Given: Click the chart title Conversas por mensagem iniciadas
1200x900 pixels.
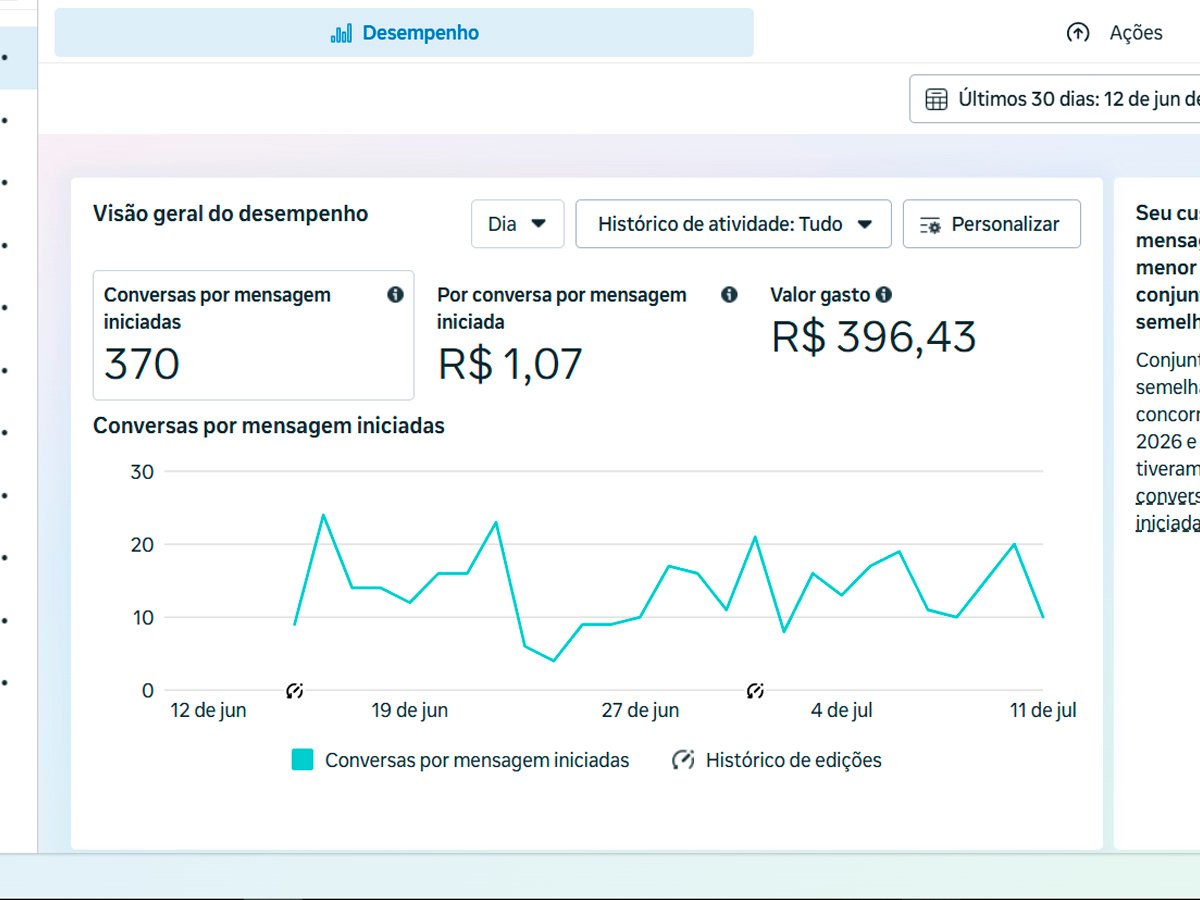Looking at the screenshot, I should pos(269,426).
